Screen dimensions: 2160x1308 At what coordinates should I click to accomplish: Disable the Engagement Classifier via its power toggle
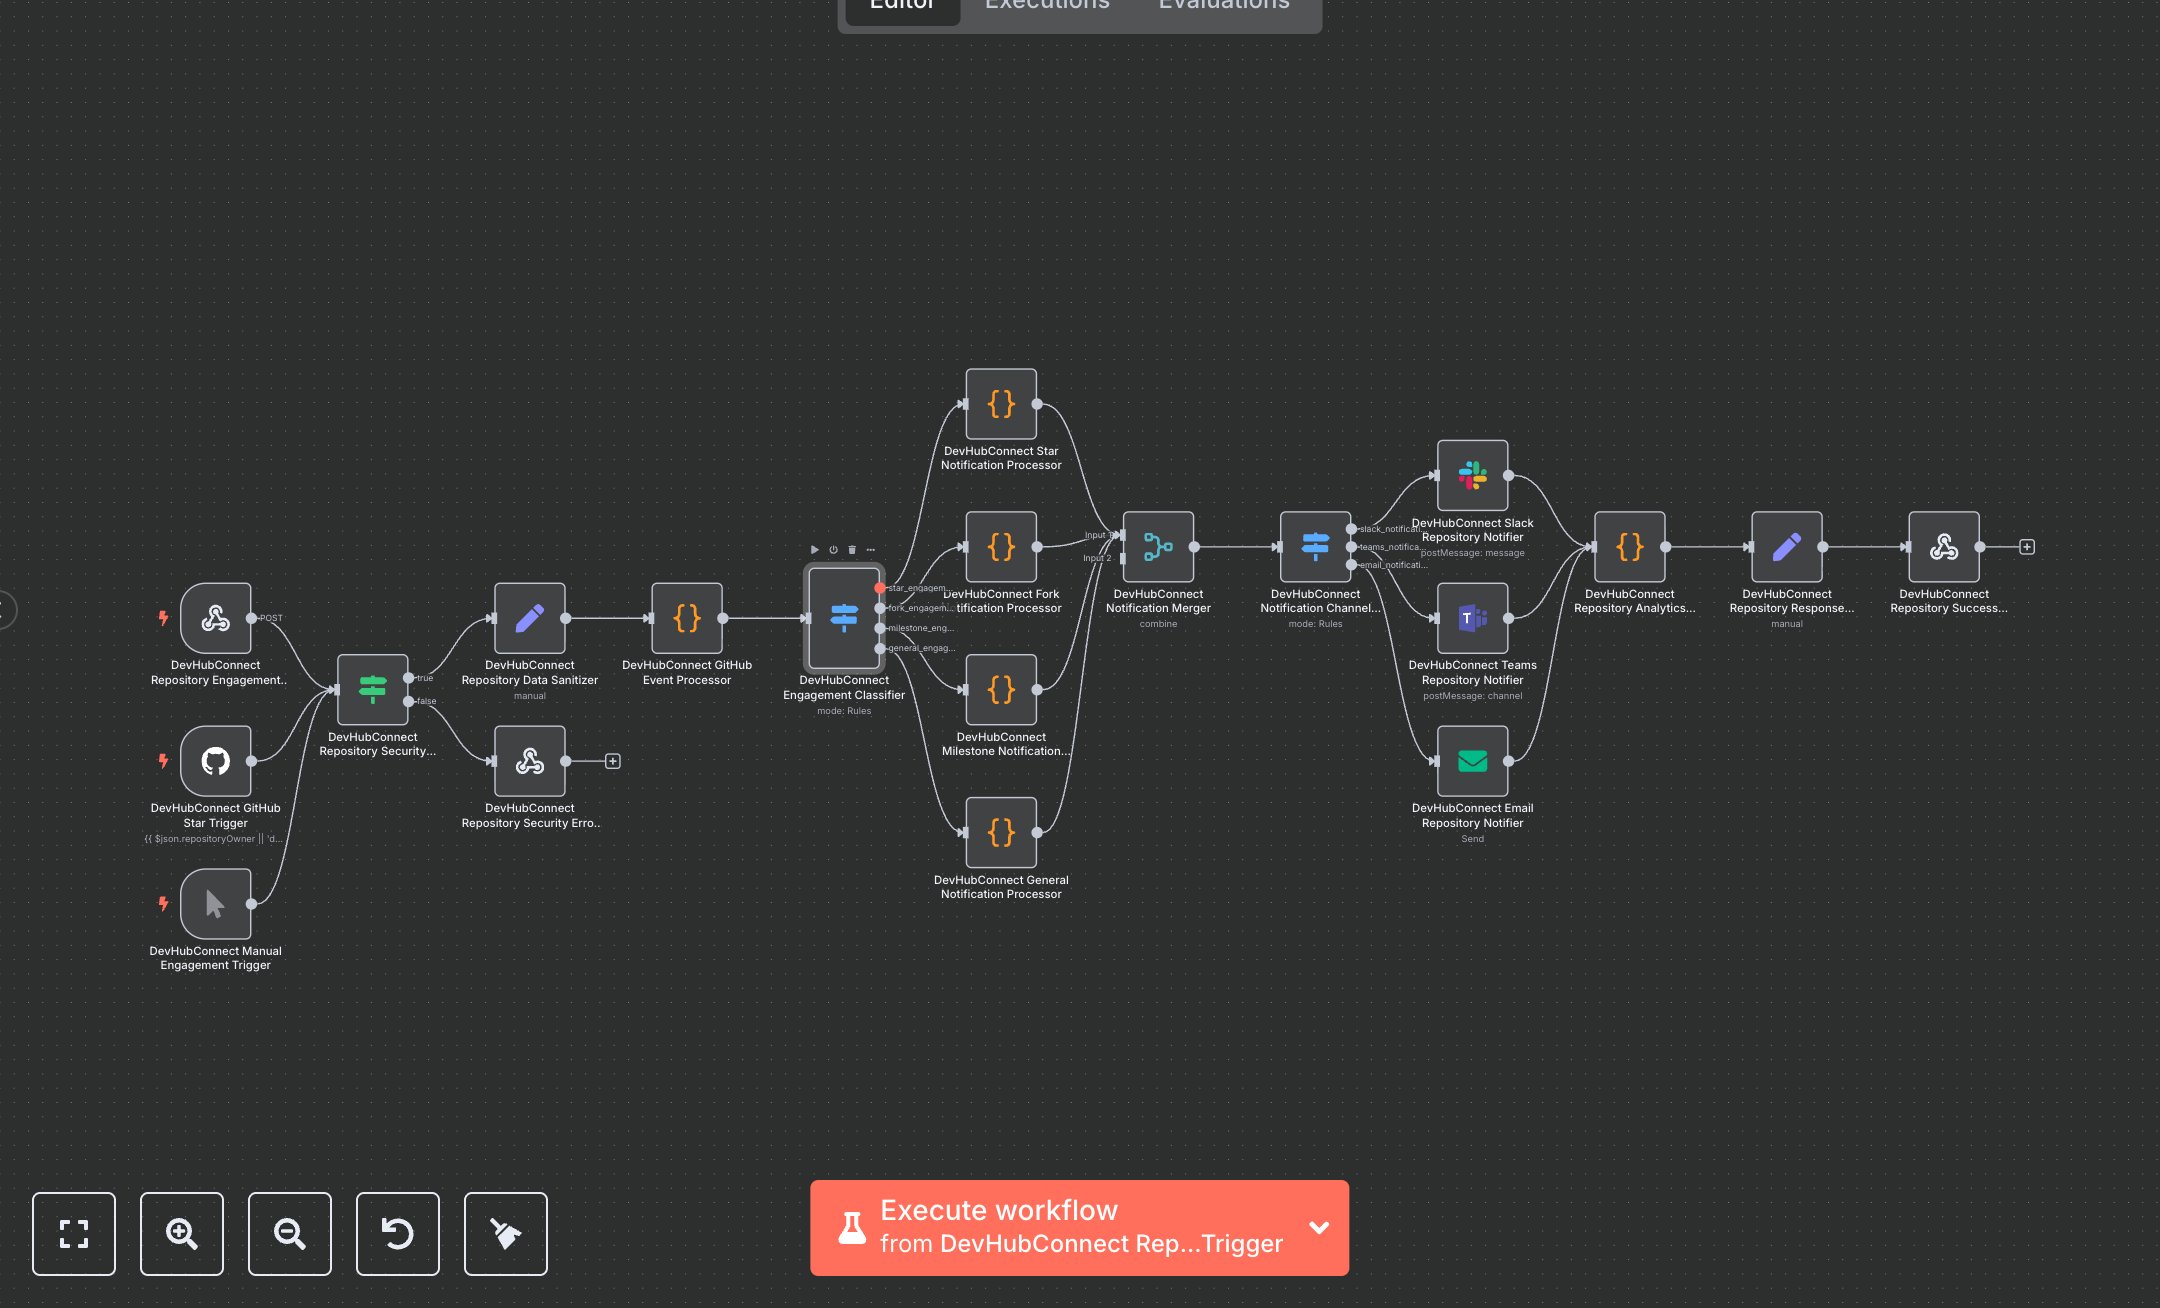[x=831, y=549]
